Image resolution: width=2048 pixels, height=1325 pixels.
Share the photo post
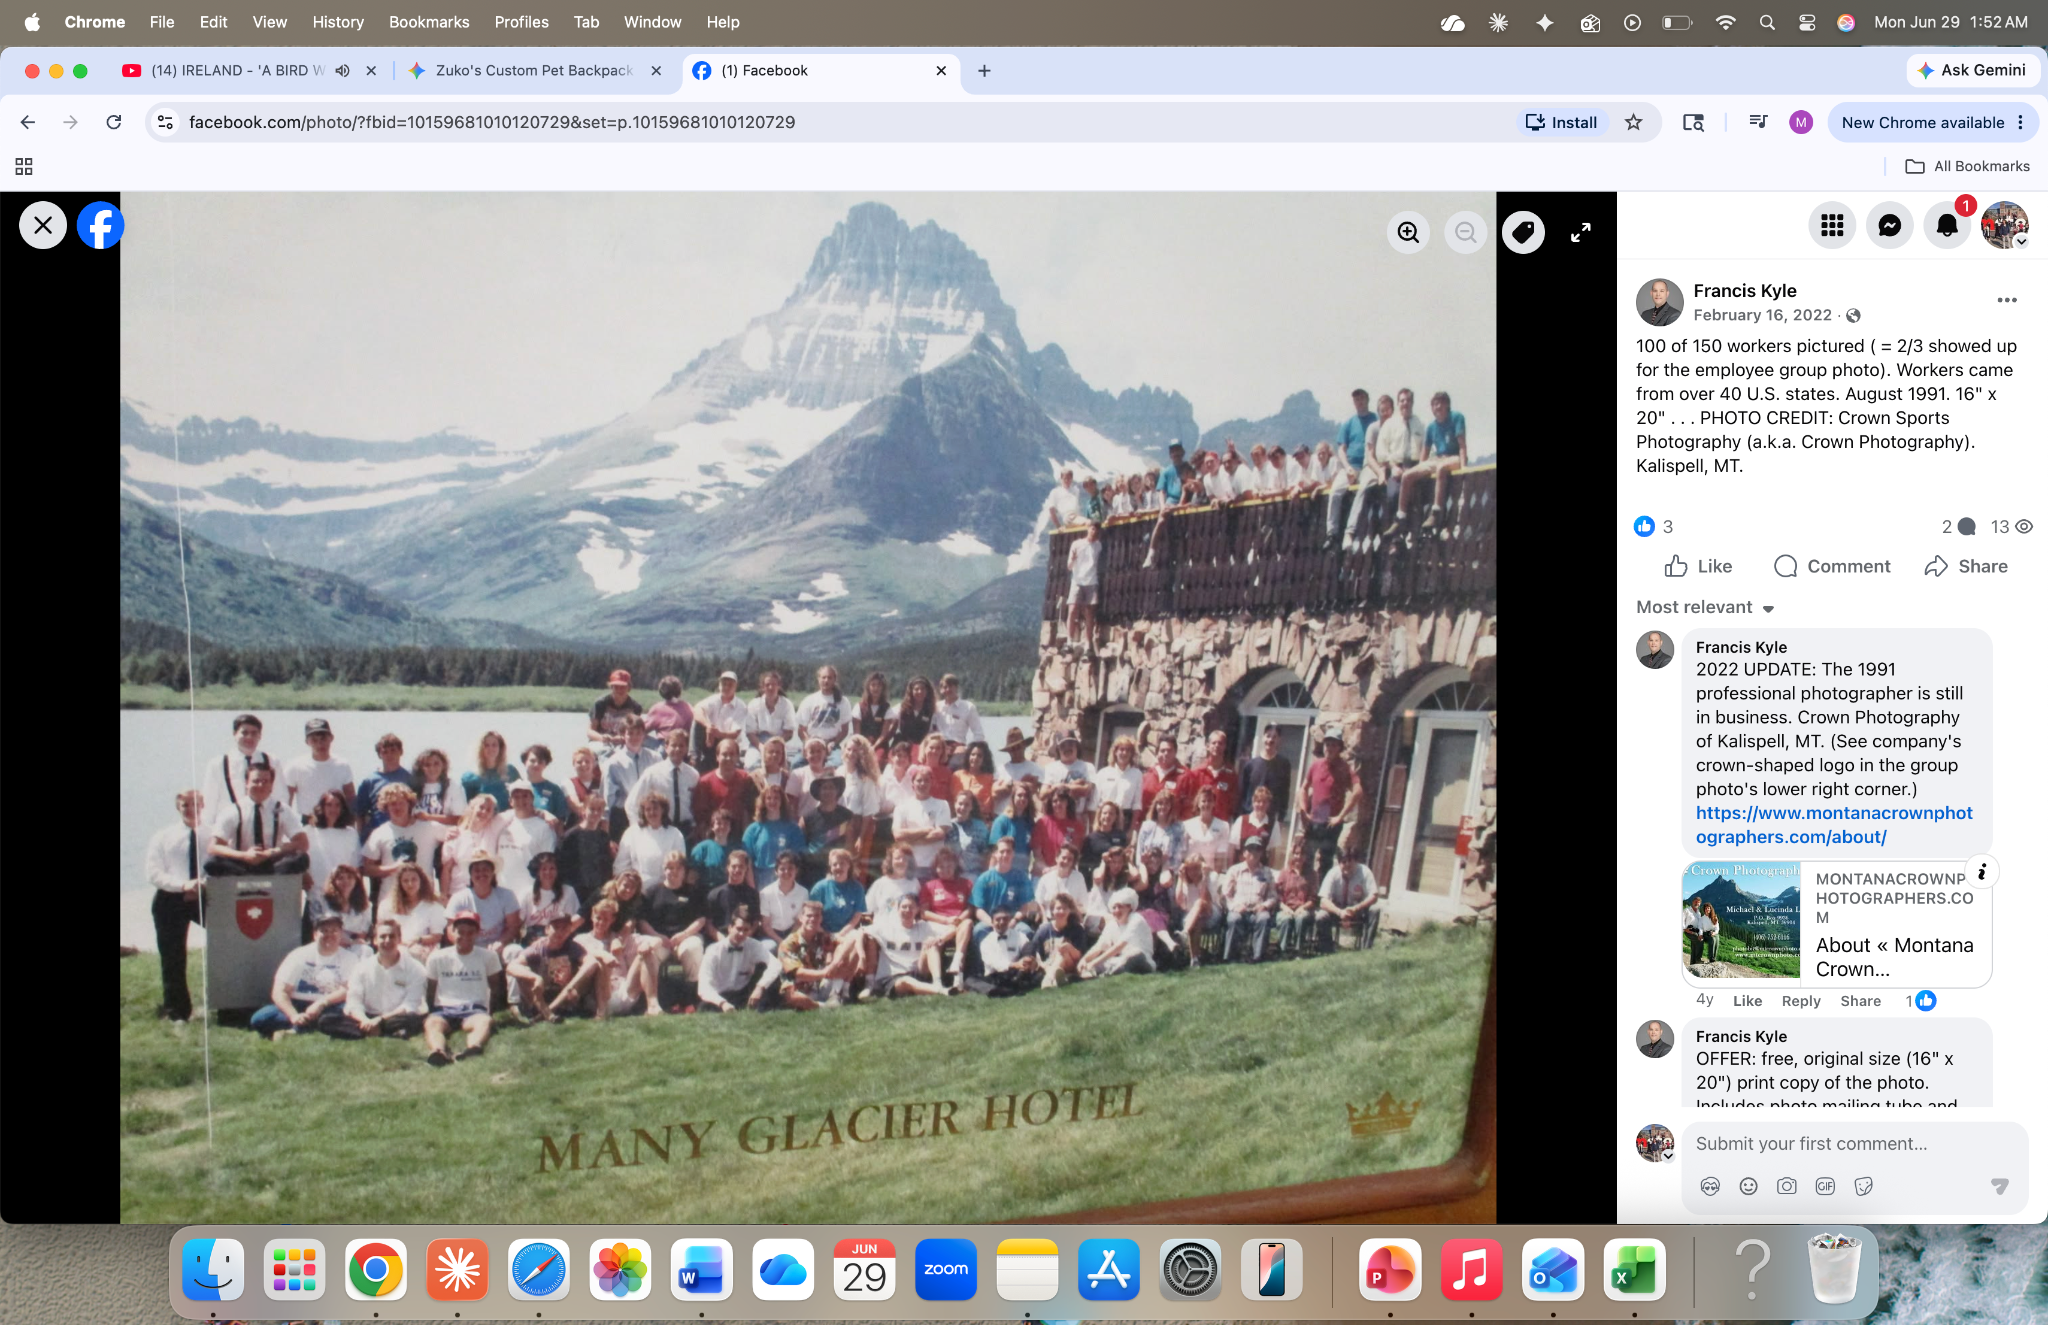coord(1966,567)
